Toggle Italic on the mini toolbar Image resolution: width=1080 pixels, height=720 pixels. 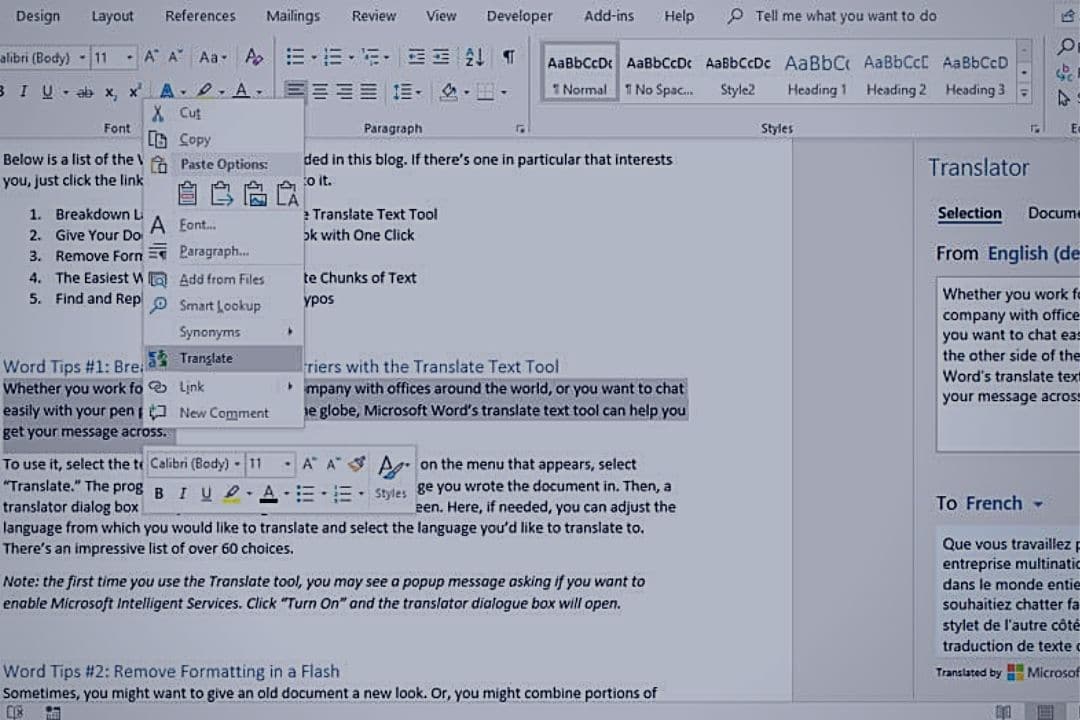click(x=183, y=493)
